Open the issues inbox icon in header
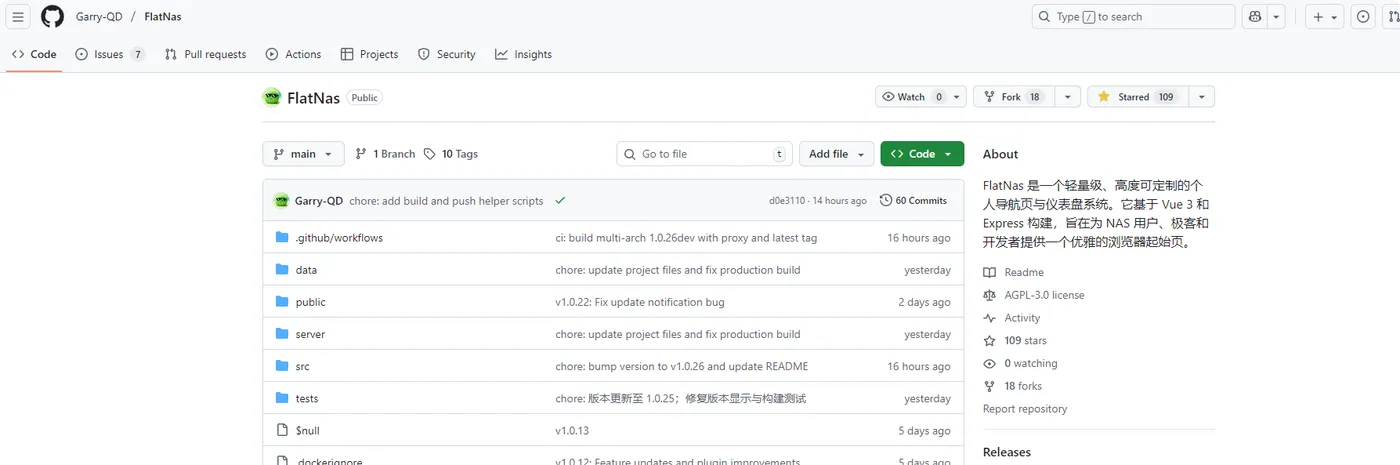1400x465 pixels. pyautogui.click(x=1363, y=17)
